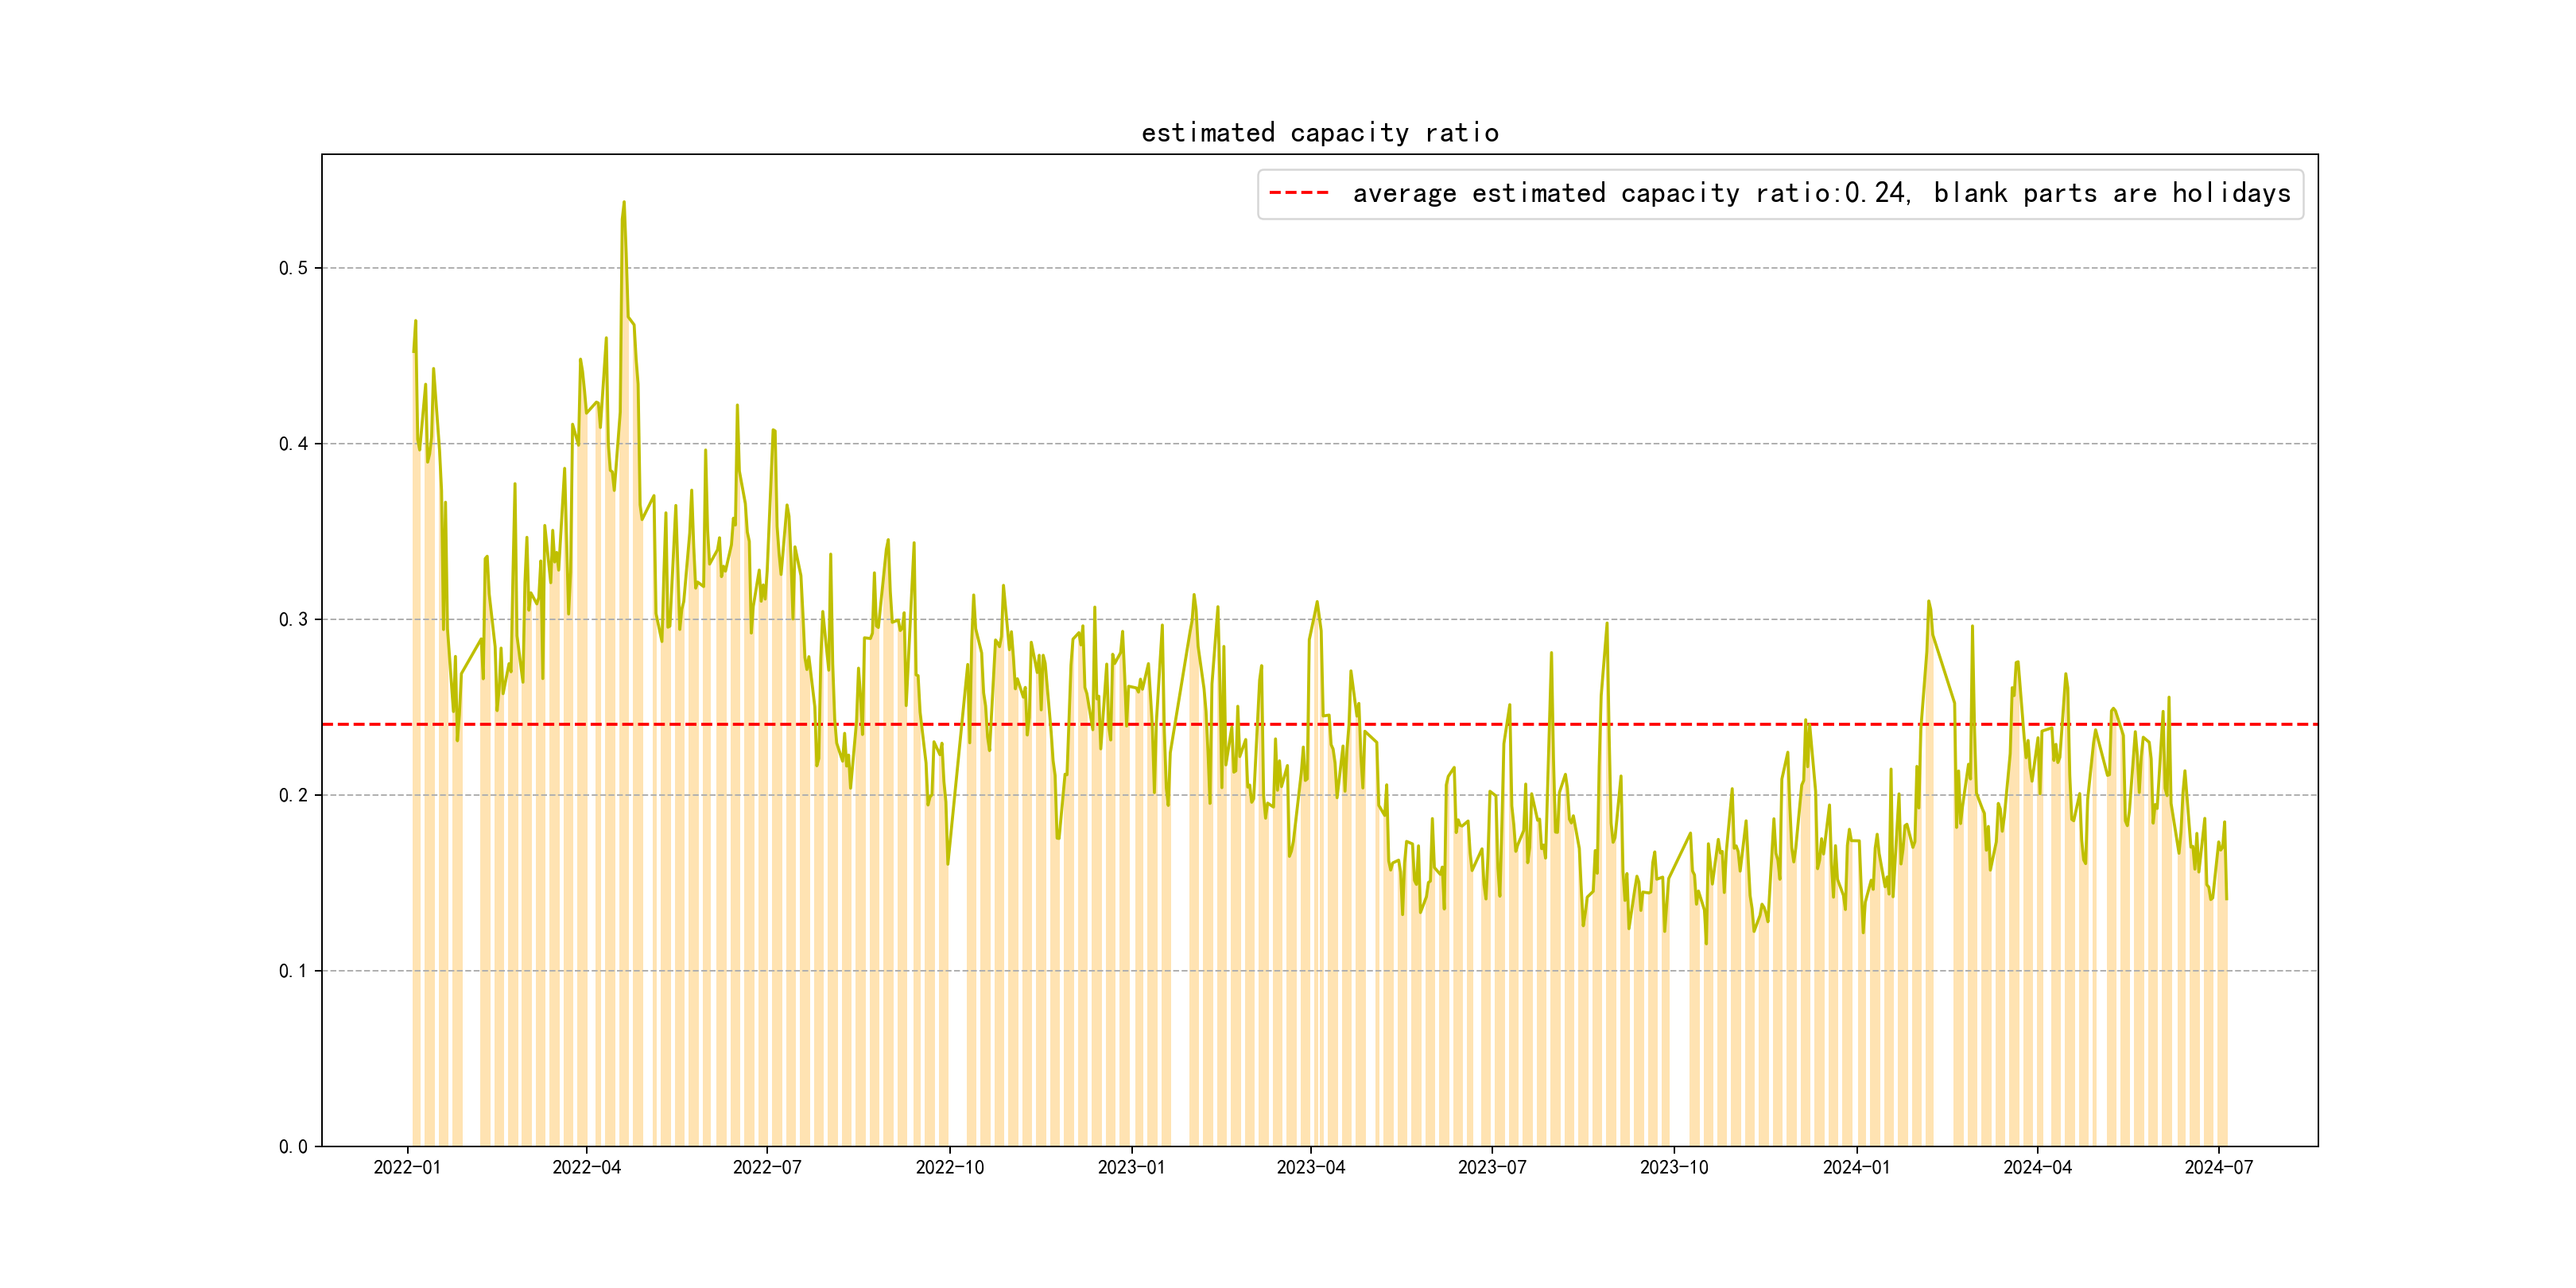
Task: Click the highest peak of the yellow line
Action: click(624, 203)
